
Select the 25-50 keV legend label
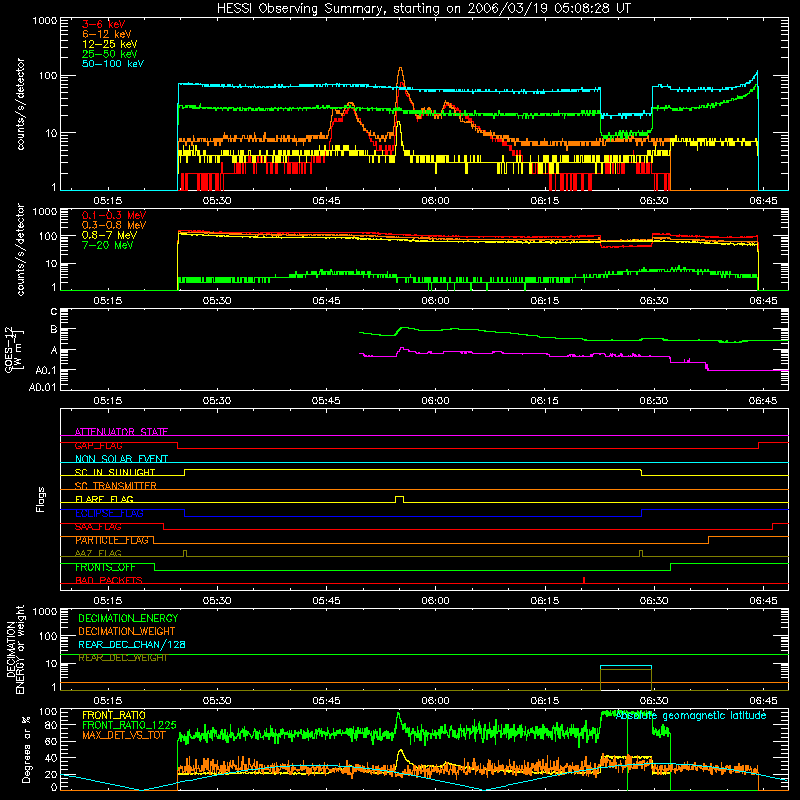110,54
